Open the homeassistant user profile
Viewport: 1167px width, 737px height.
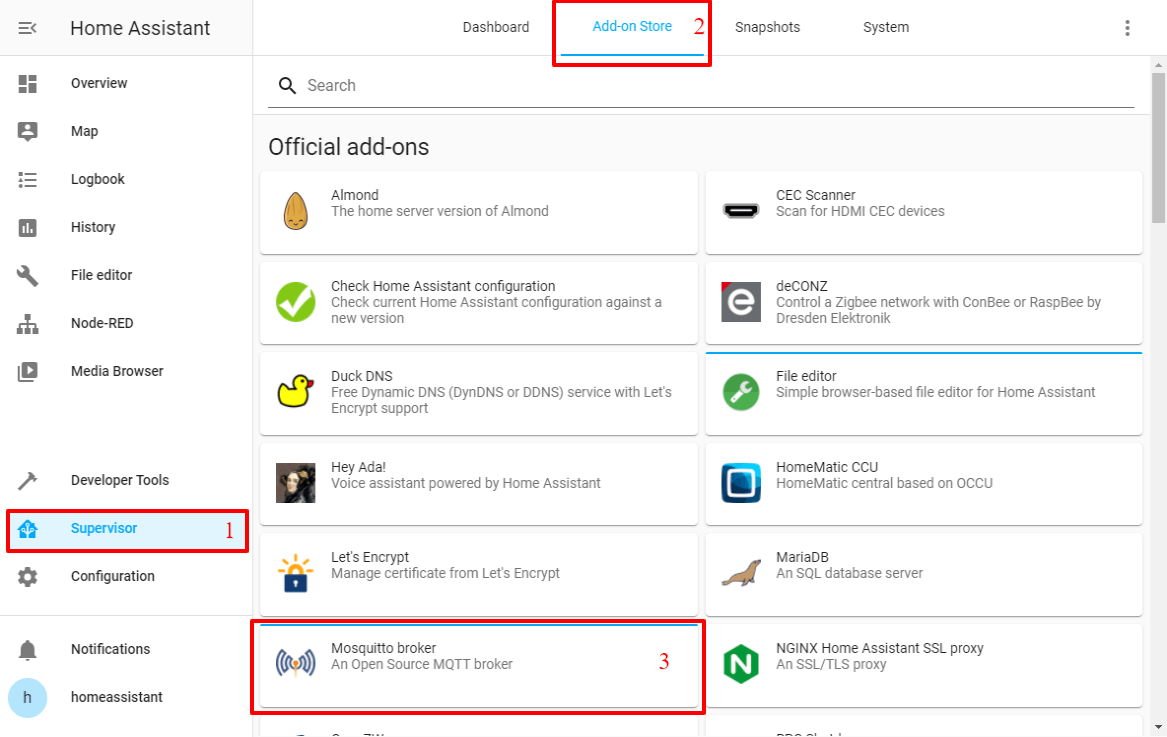pyautogui.click(x=116, y=697)
